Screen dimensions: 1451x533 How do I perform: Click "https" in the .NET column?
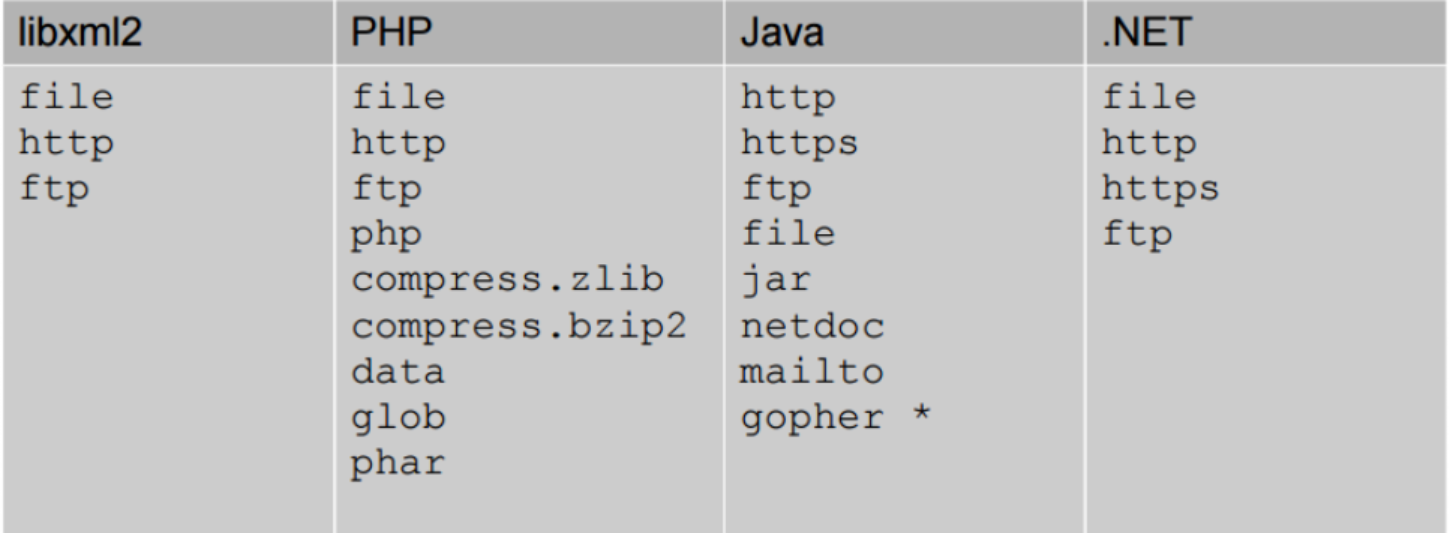(1161, 189)
